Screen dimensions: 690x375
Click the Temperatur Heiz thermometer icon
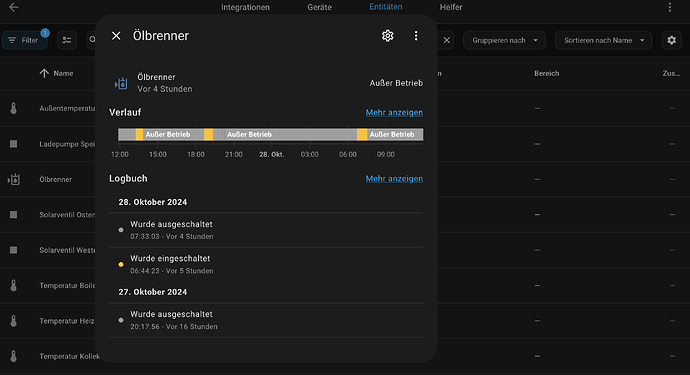[x=14, y=321]
